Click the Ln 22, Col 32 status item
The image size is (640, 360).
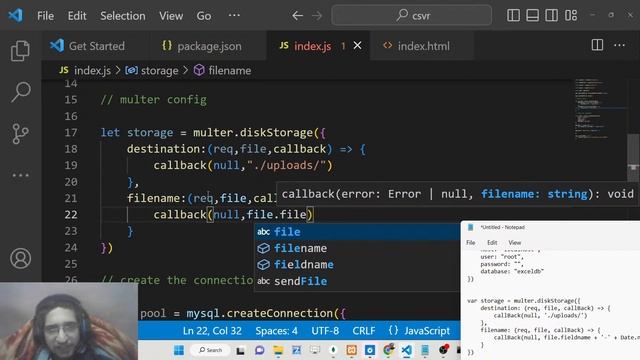[212, 331]
